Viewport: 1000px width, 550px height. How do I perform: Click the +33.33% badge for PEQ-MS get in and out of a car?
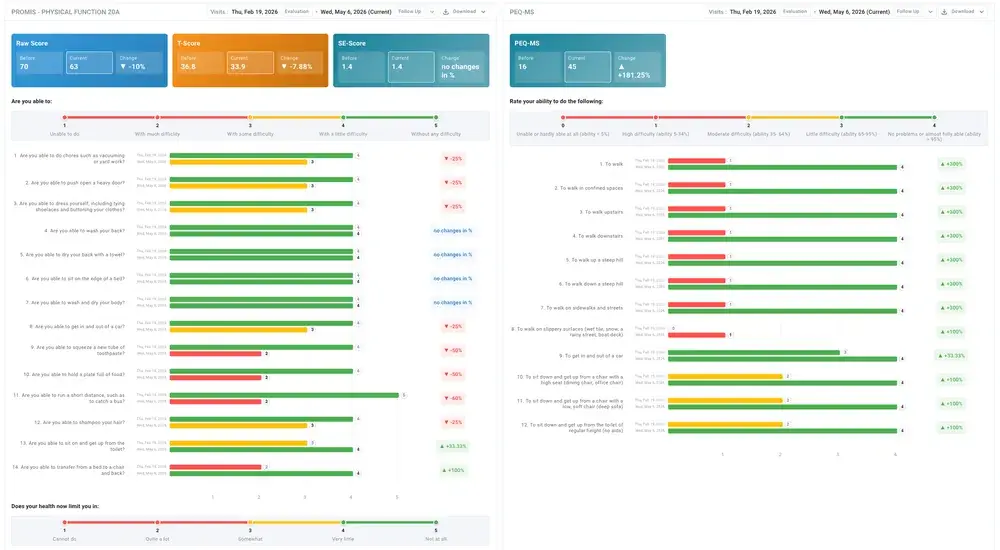(x=951, y=355)
